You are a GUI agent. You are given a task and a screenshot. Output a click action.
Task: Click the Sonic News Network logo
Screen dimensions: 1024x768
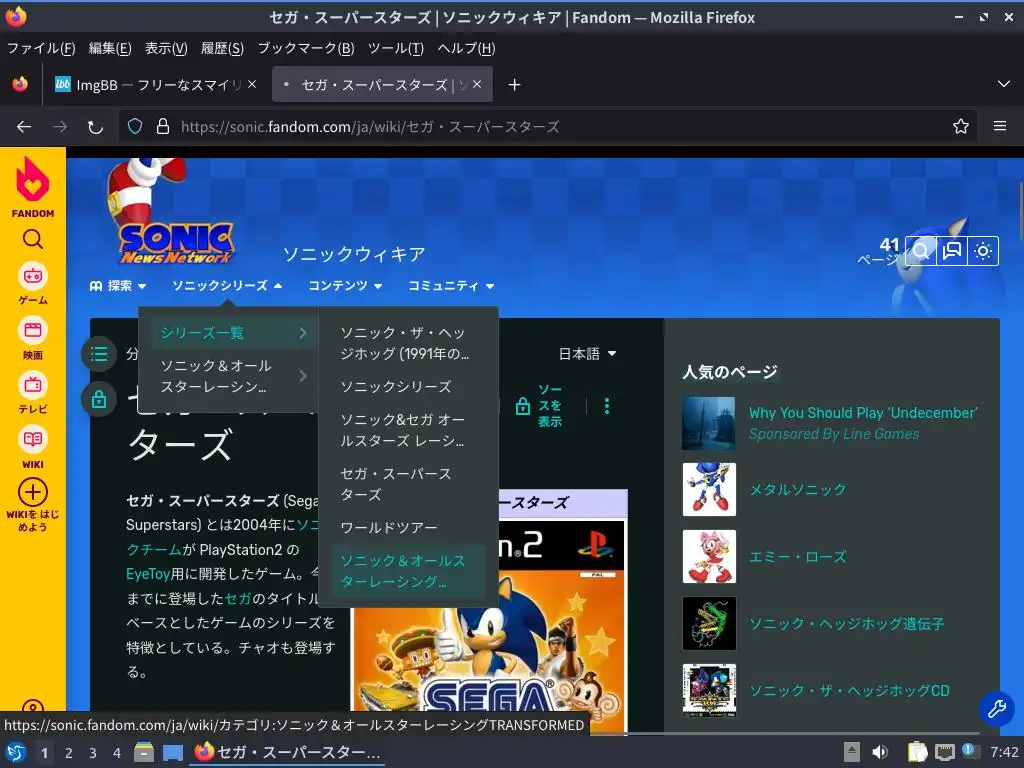coord(174,214)
